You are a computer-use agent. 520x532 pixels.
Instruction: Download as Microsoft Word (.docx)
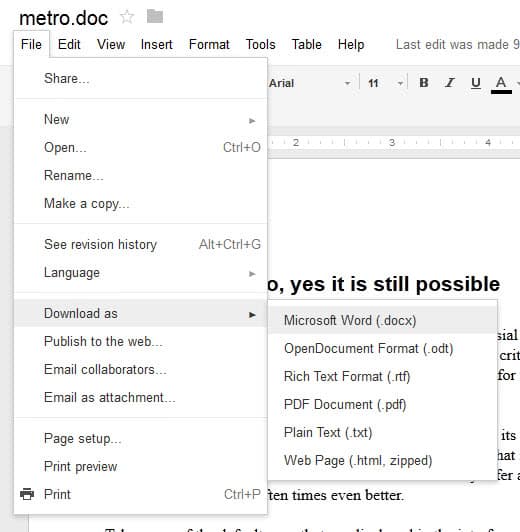(382, 320)
